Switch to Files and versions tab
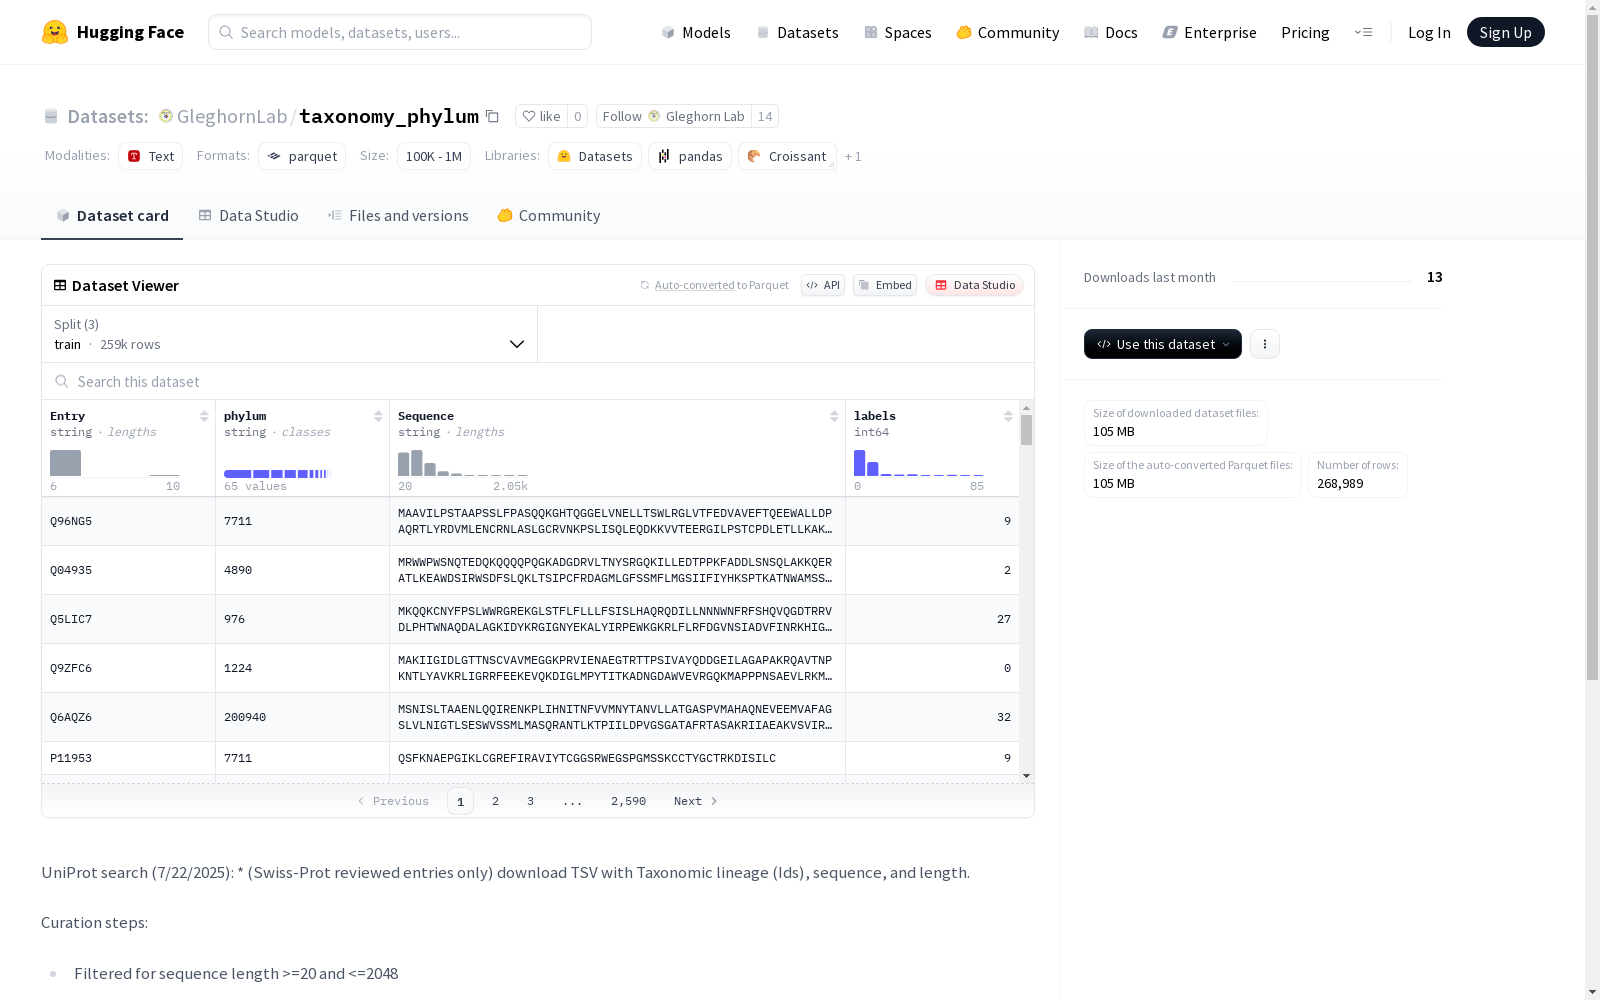Image resolution: width=1600 pixels, height=1000 pixels. point(398,215)
